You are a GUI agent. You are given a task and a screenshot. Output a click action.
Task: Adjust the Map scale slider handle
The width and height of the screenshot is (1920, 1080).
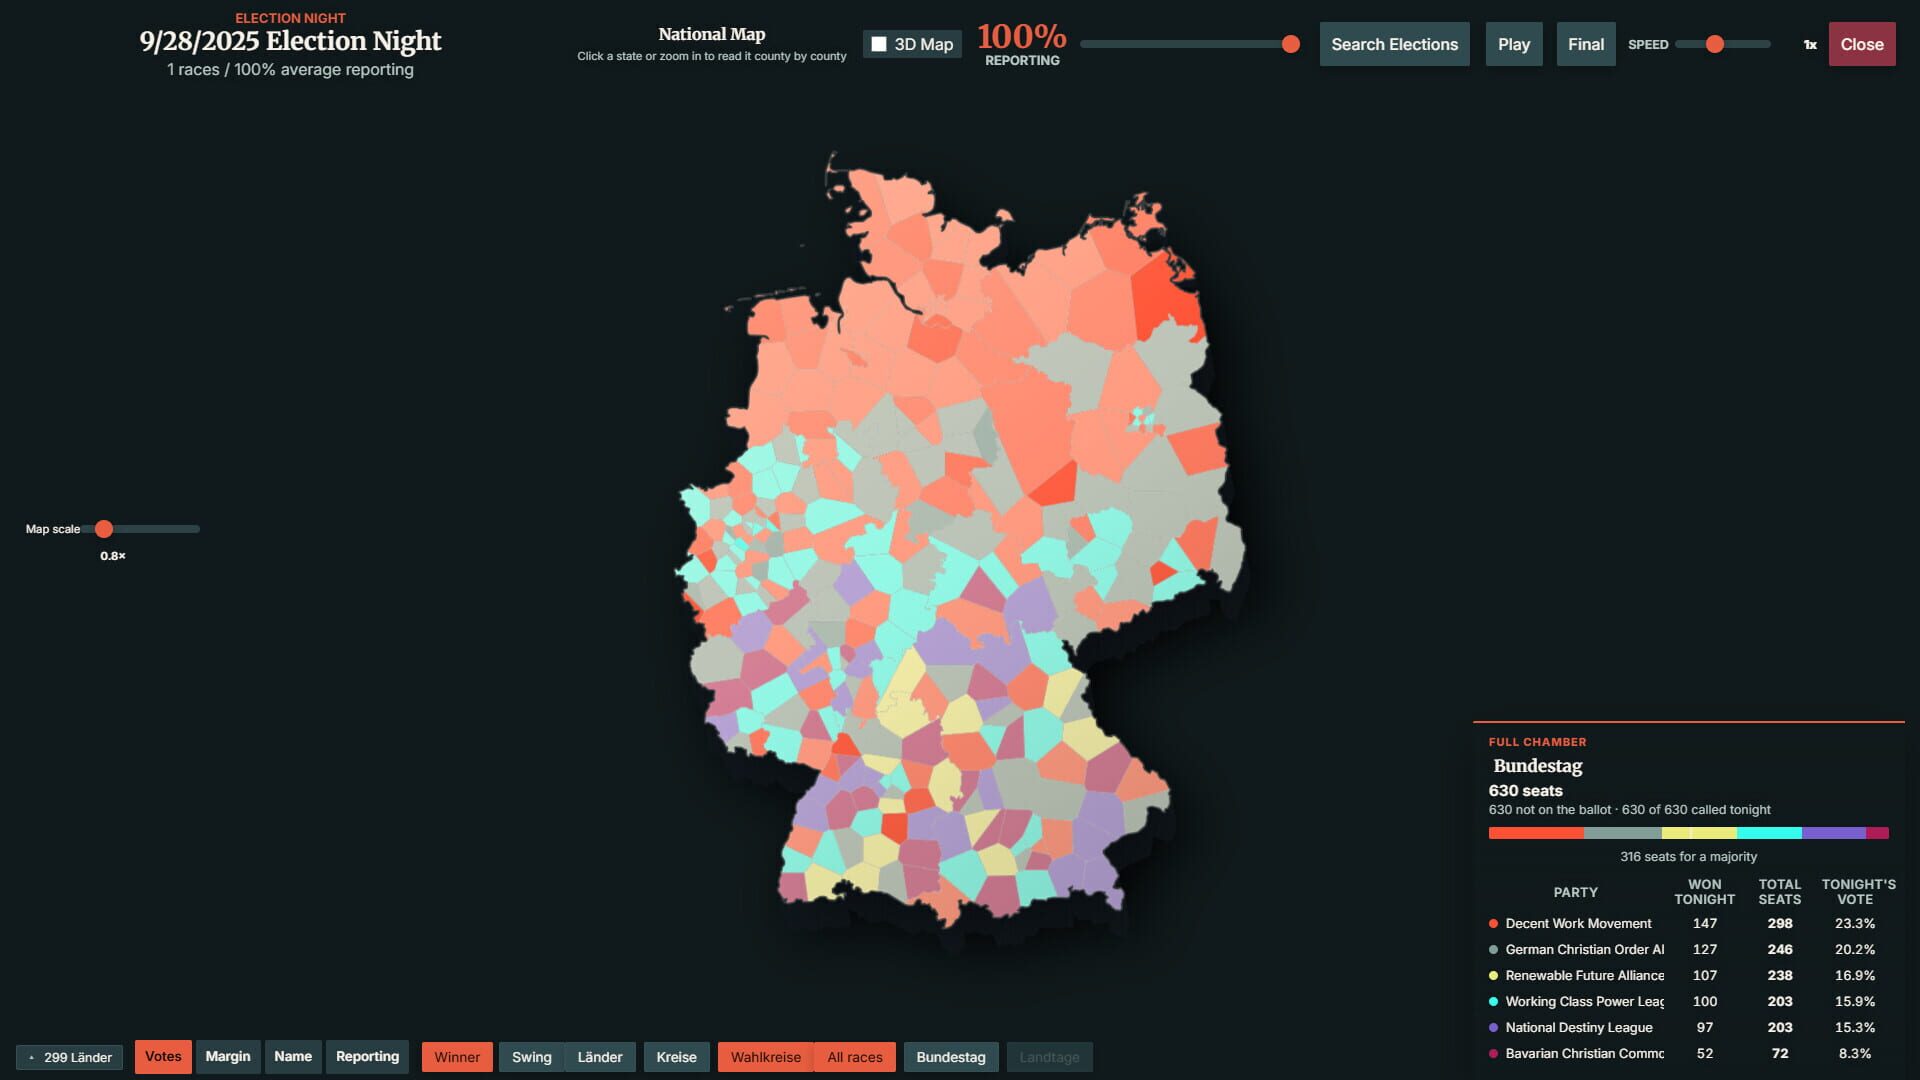click(x=104, y=529)
